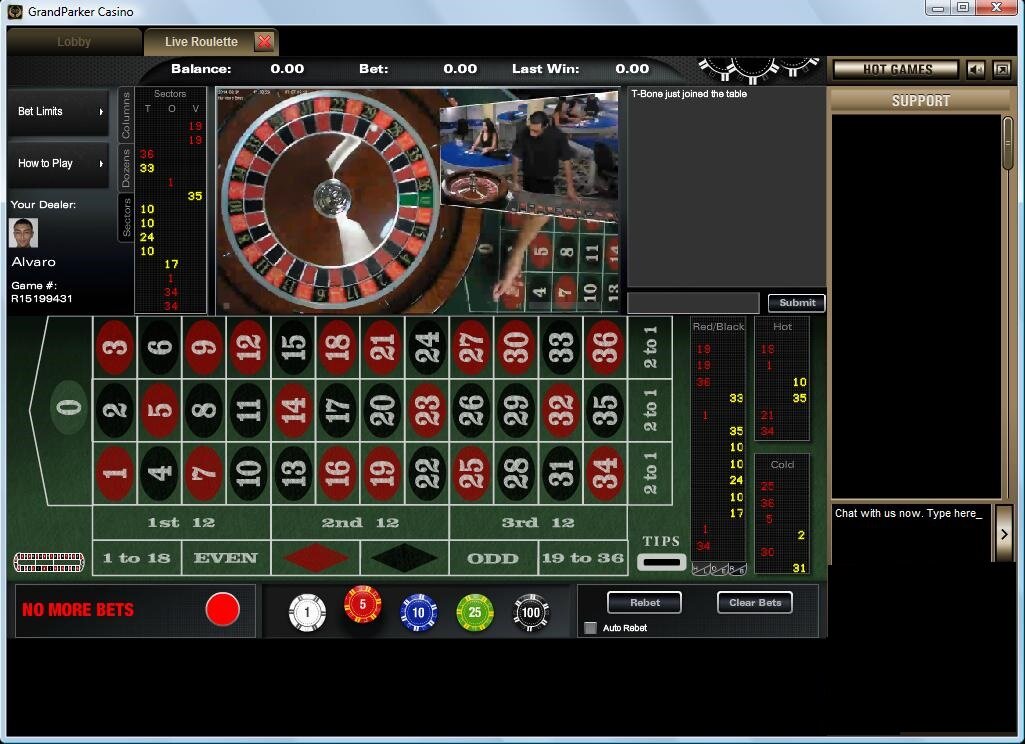Select the Live Roulette tab
The height and width of the screenshot is (744, 1025).
201,42
